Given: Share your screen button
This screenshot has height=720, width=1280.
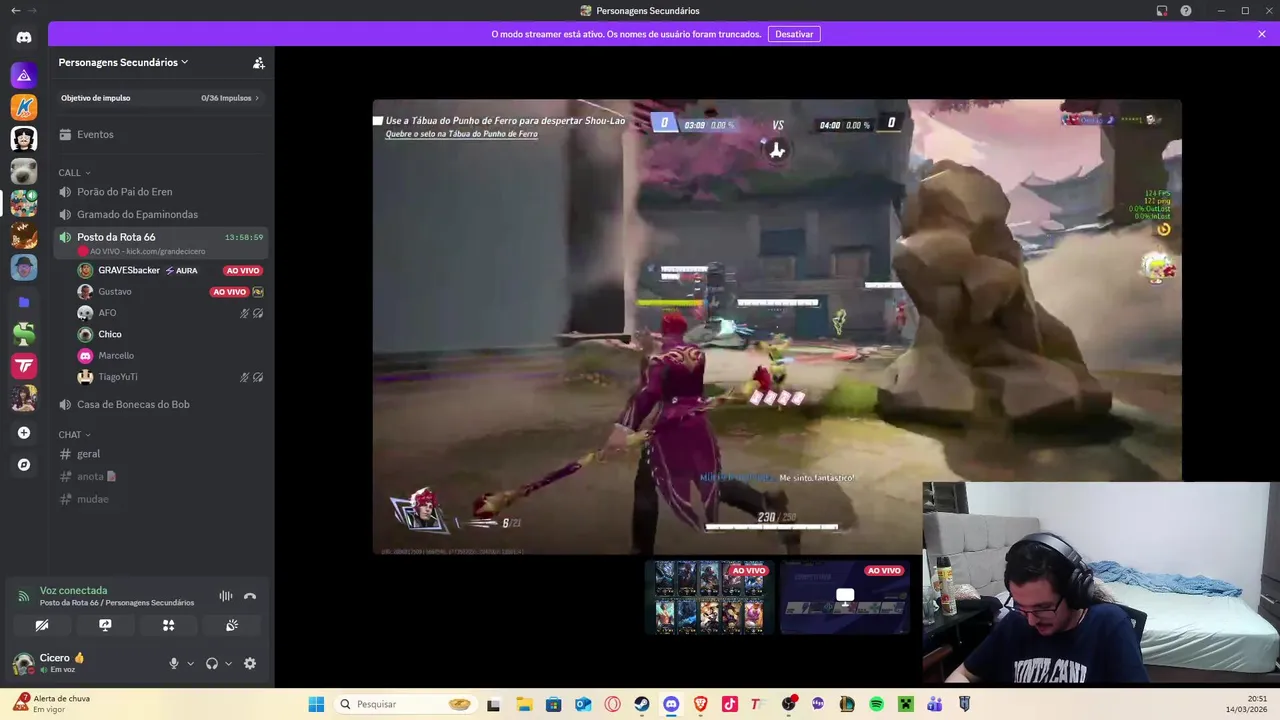Looking at the screenshot, I should pos(105,625).
